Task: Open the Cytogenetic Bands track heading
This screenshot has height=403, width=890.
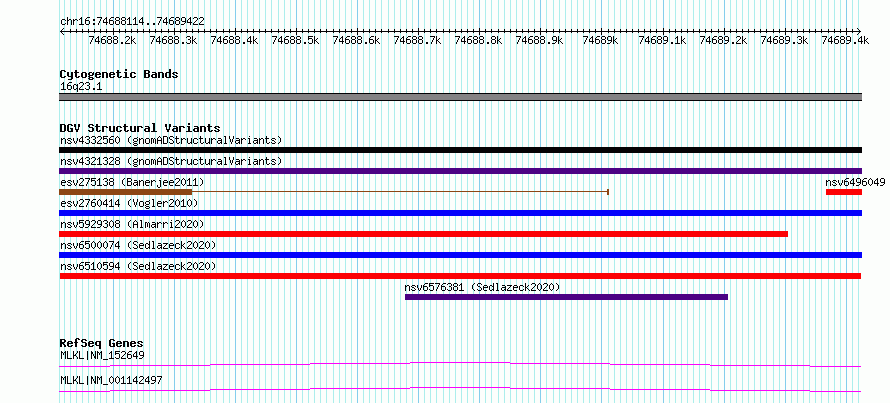Action: click(x=119, y=74)
